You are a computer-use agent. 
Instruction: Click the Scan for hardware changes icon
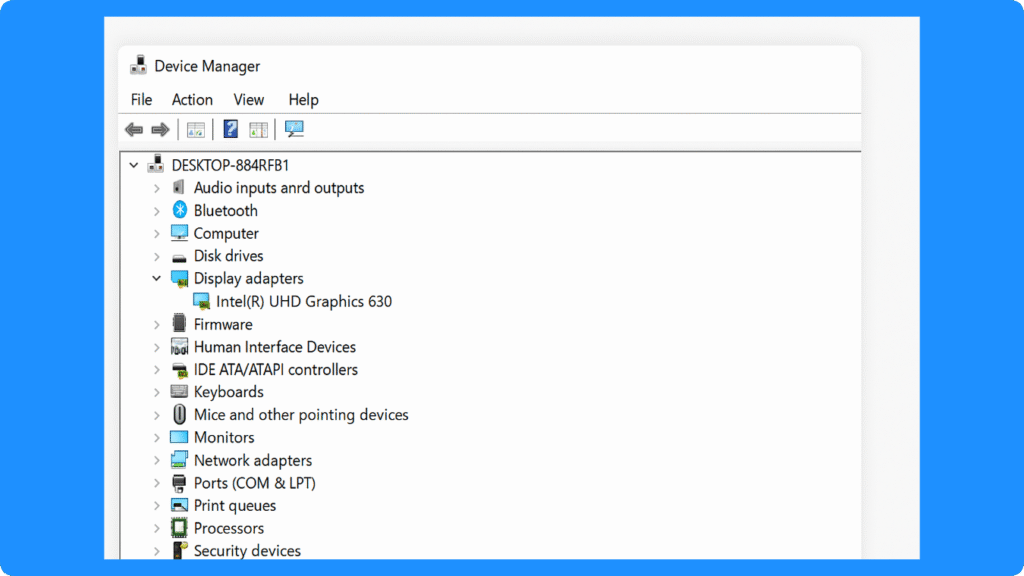pos(294,129)
